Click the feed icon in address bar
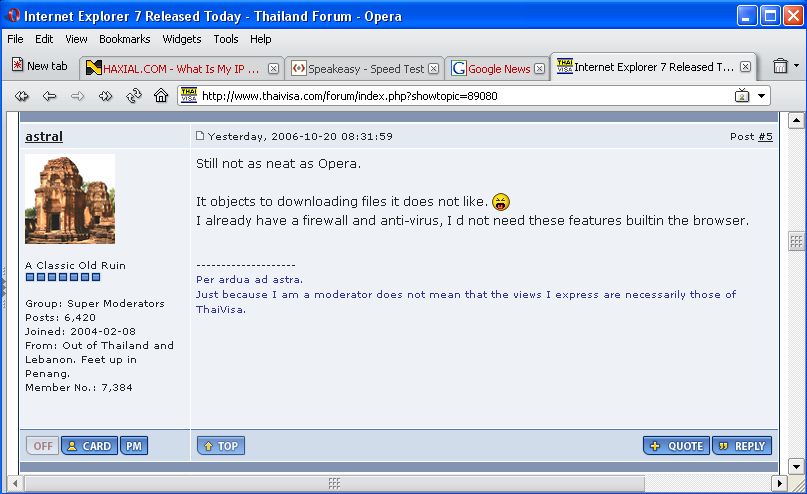 coord(743,96)
